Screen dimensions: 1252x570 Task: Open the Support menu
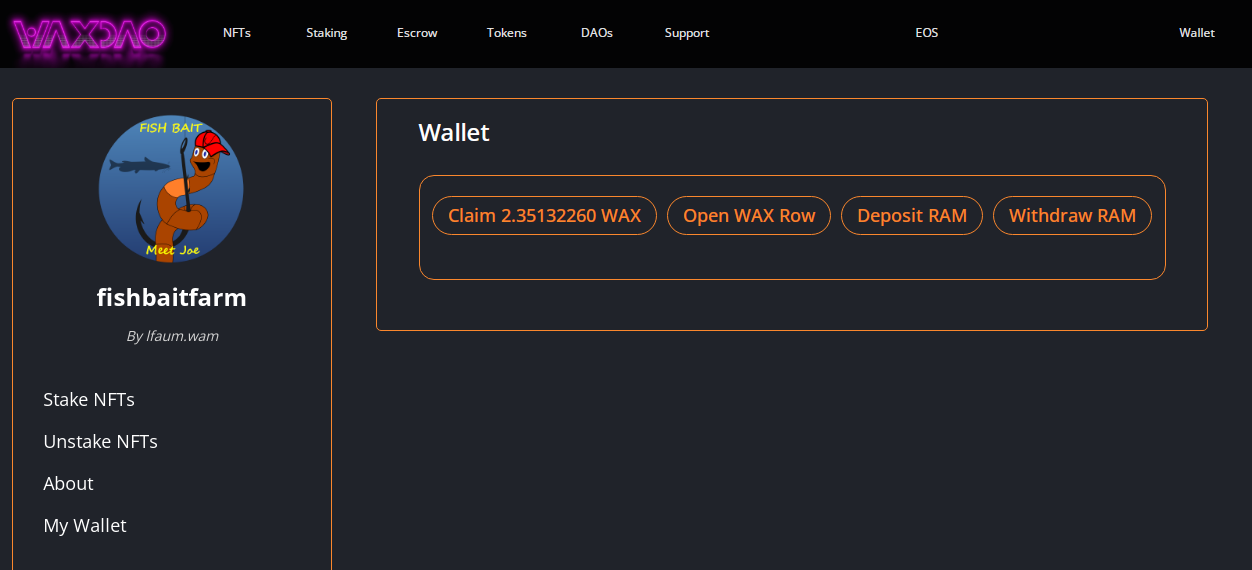(687, 33)
